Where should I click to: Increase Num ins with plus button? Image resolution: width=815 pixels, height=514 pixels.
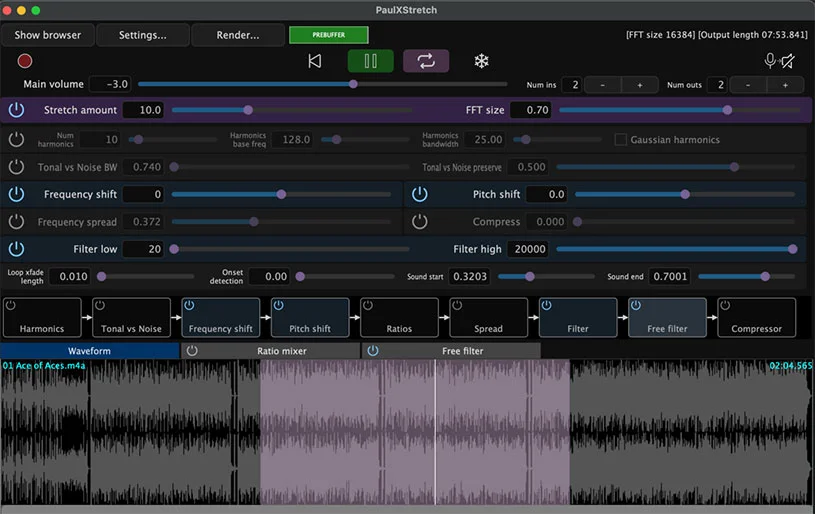tap(639, 85)
